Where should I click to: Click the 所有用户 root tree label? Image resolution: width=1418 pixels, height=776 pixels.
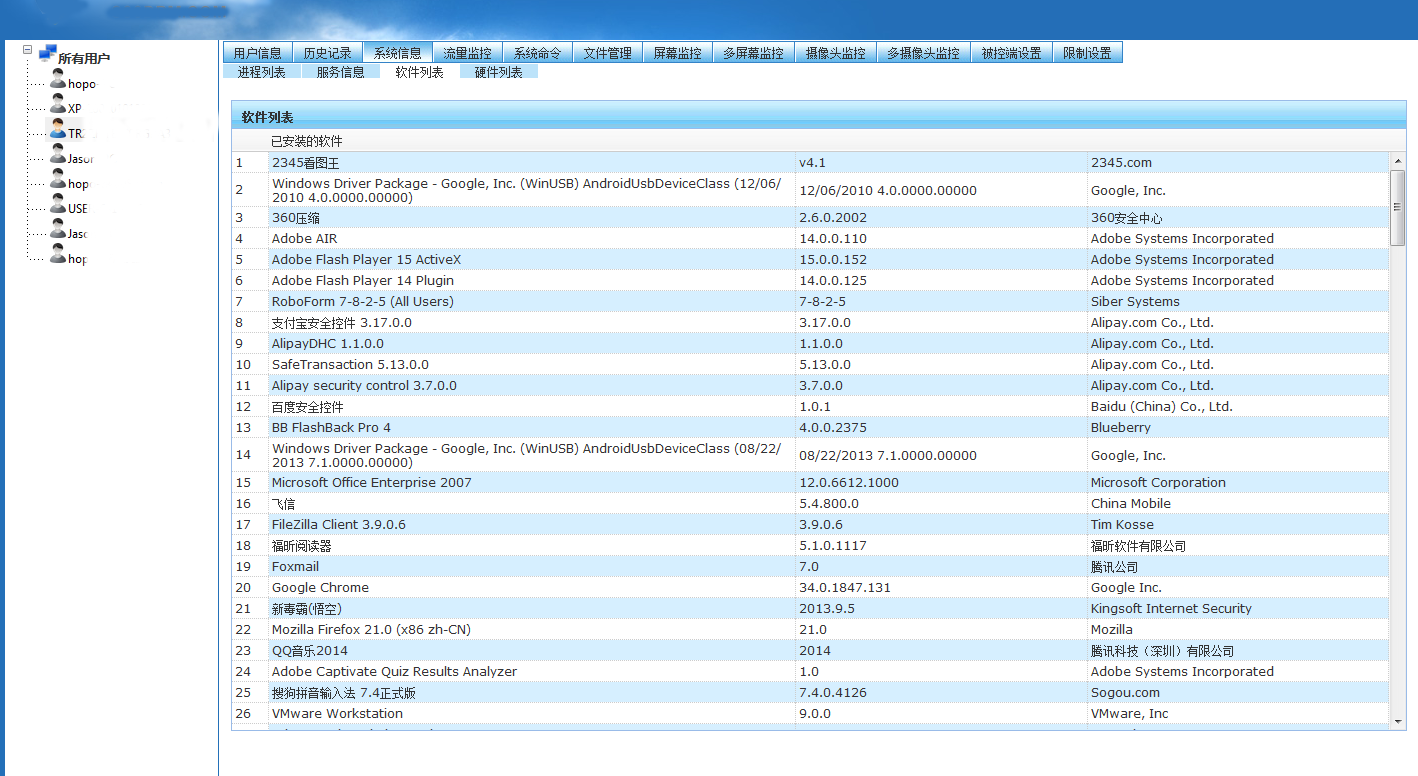pyautogui.click(x=84, y=59)
